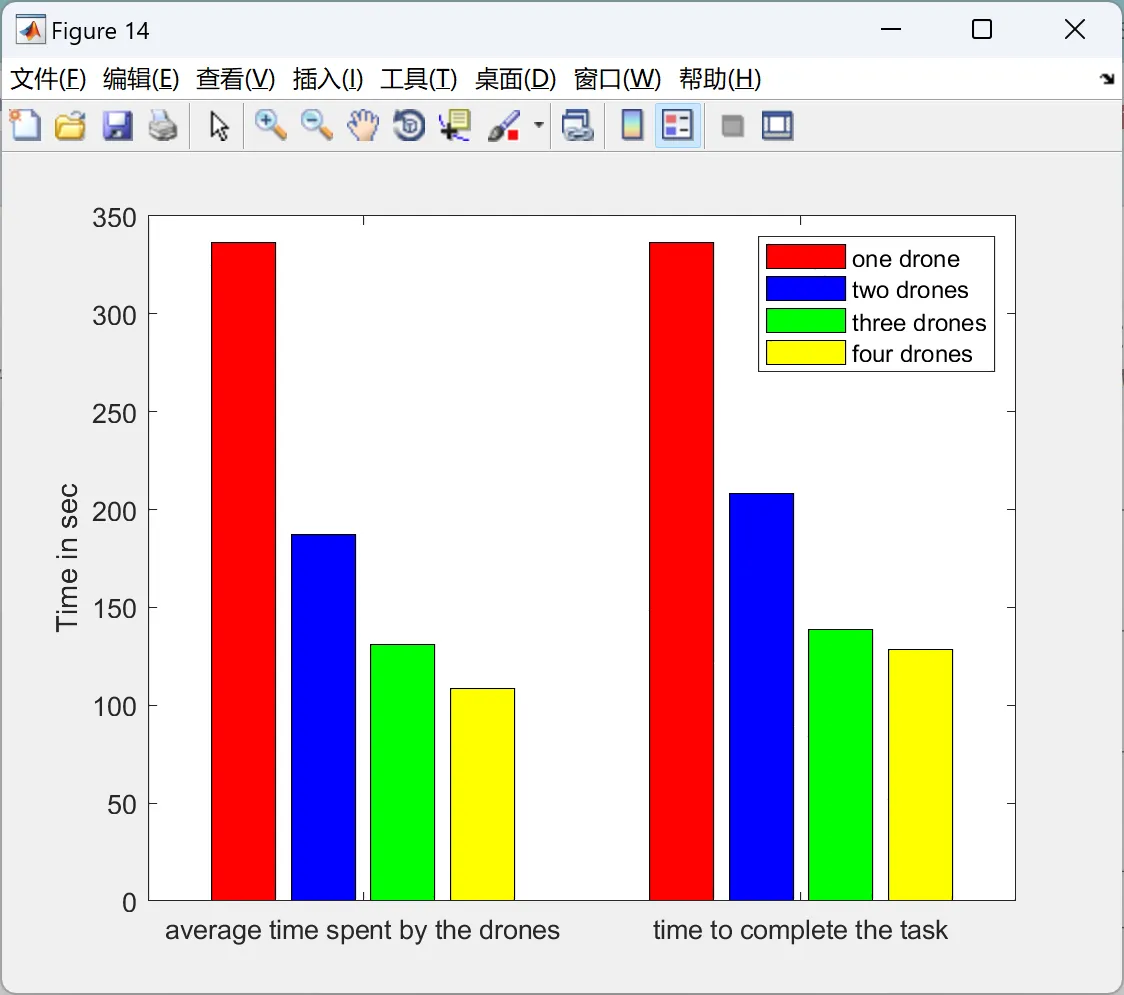Open the 窗口(W) menu
1124x995 pixels.
617,79
